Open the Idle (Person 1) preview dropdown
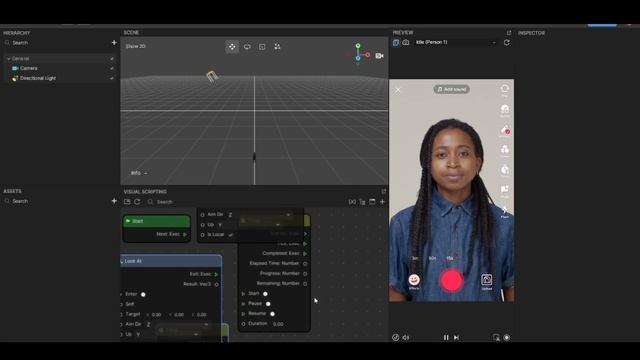 pyautogui.click(x=455, y=42)
